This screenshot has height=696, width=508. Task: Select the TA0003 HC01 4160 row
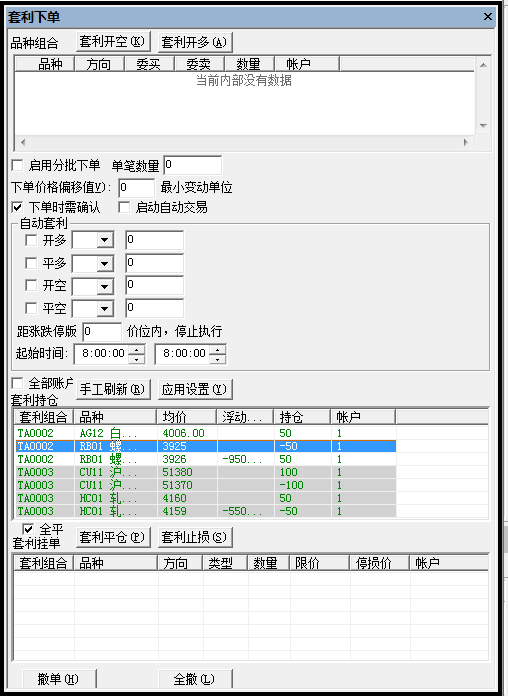[x=206, y=498]
